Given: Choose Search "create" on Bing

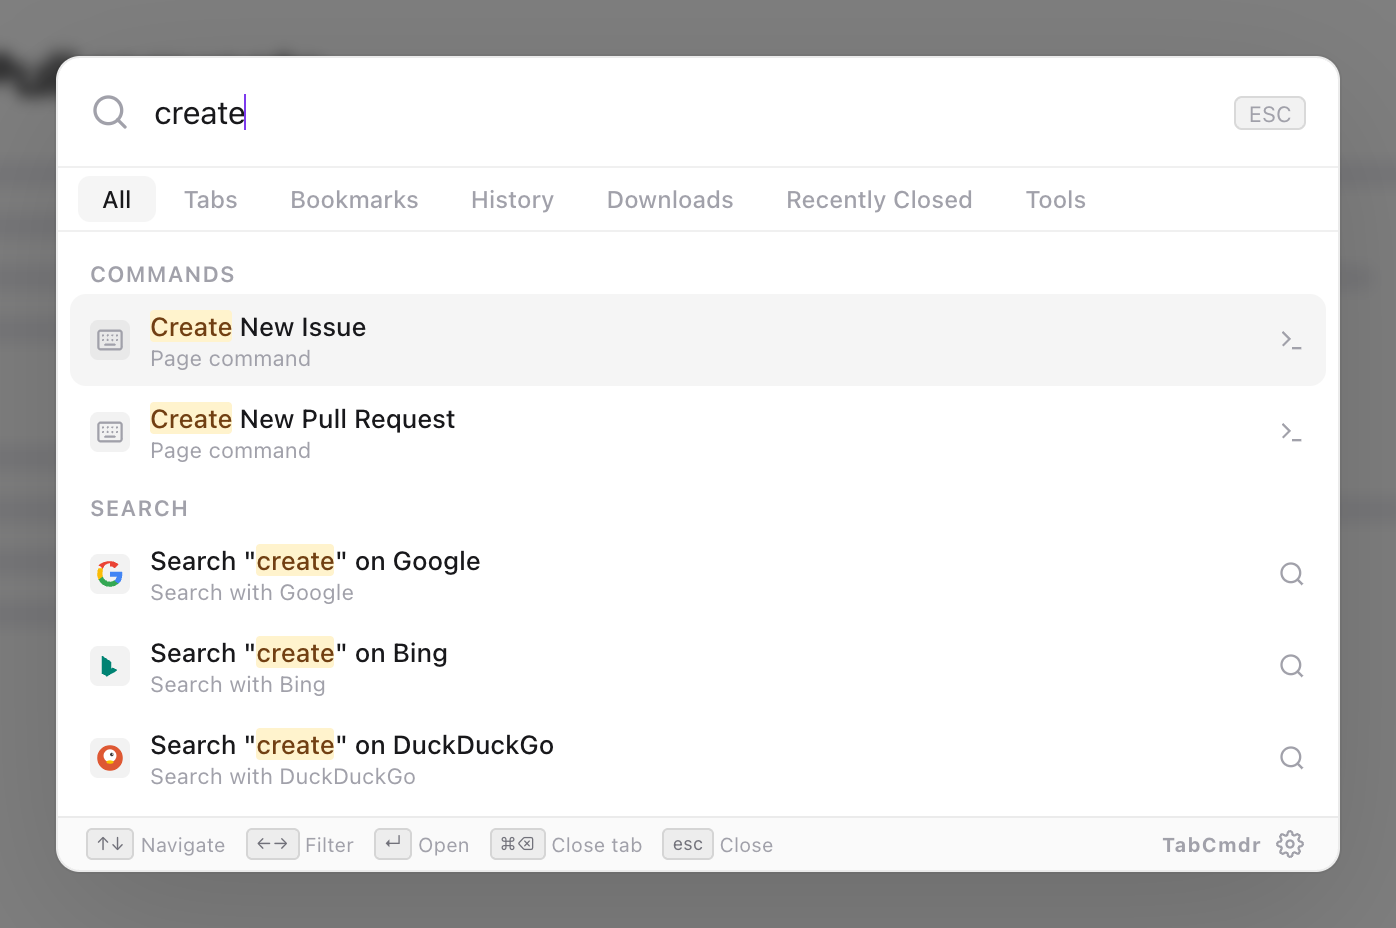Looking at the screenshot, I should [x=698, y=666].
